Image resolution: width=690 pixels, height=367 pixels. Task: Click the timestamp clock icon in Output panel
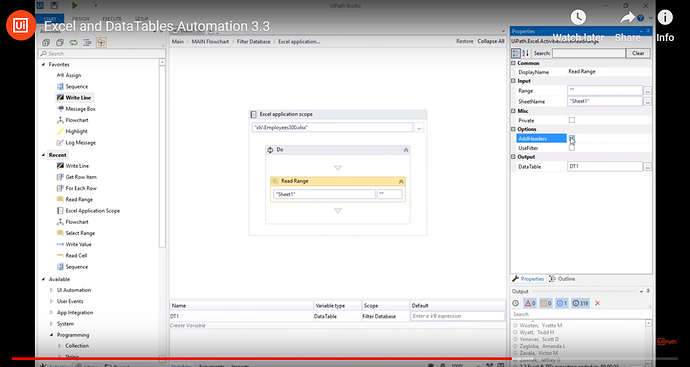point(516,303)
